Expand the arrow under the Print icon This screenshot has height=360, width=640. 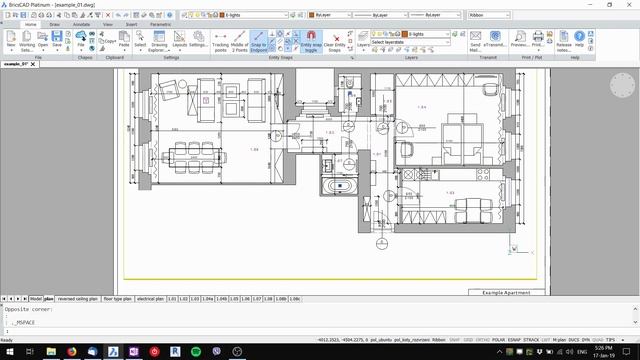(538, 51)
